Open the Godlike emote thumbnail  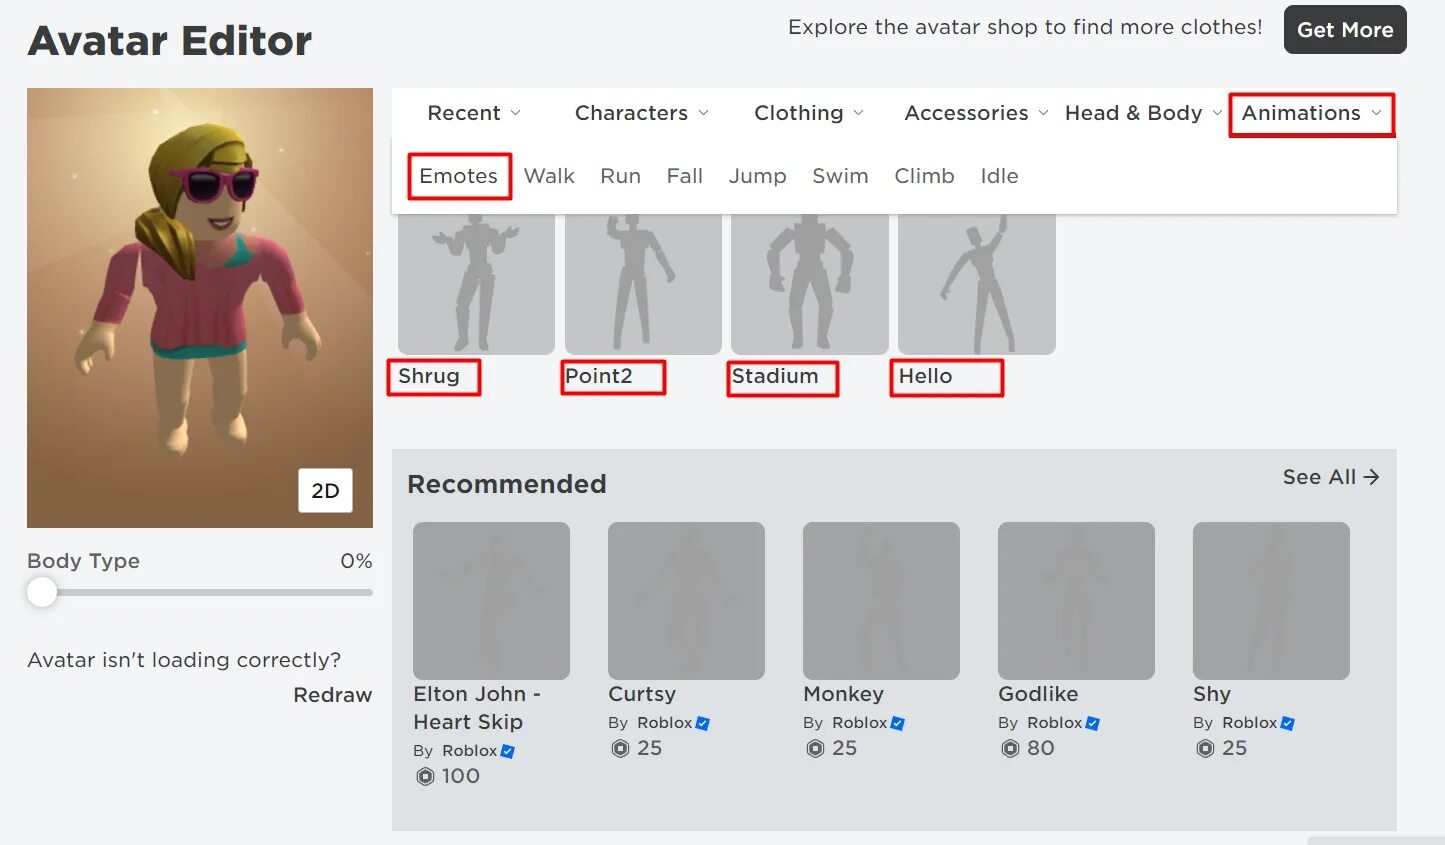point(1076,601)
